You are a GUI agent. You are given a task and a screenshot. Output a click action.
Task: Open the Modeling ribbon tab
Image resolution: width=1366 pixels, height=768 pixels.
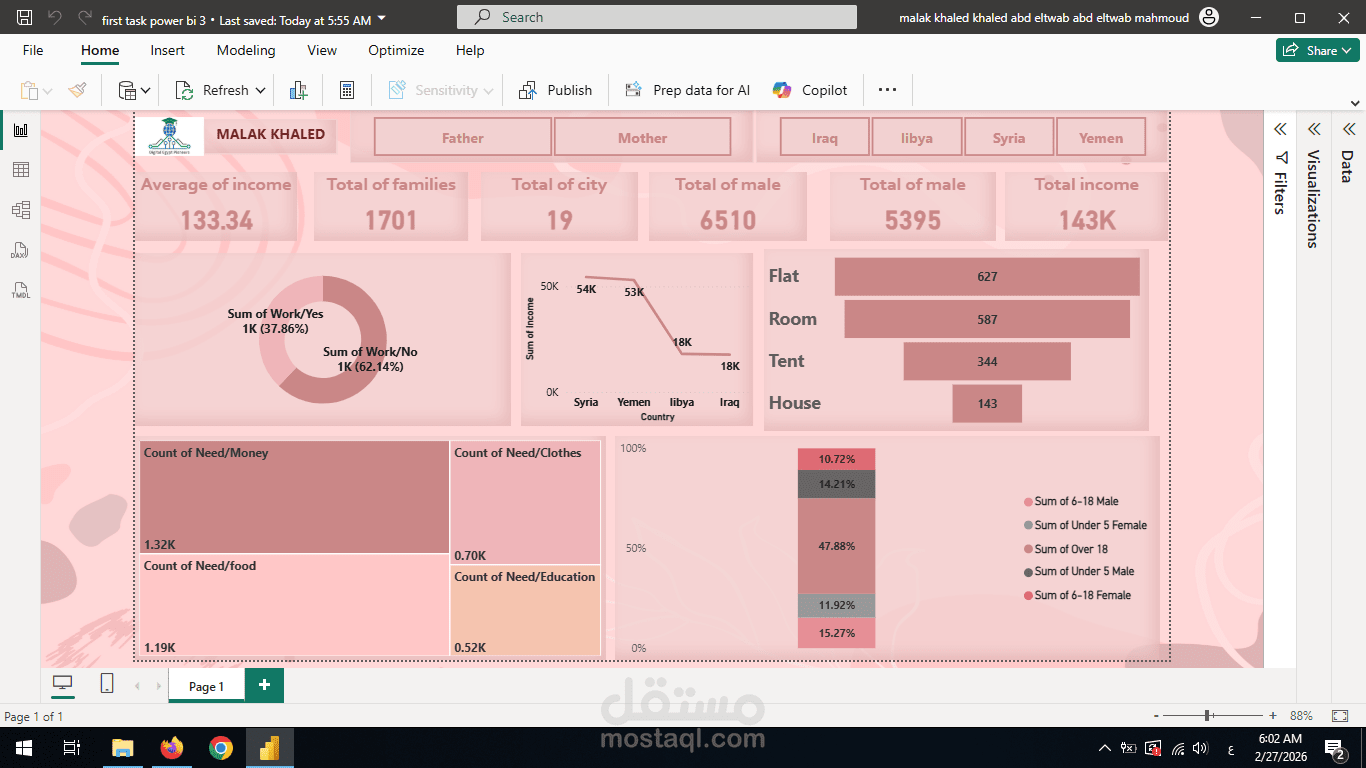[246, 50]
